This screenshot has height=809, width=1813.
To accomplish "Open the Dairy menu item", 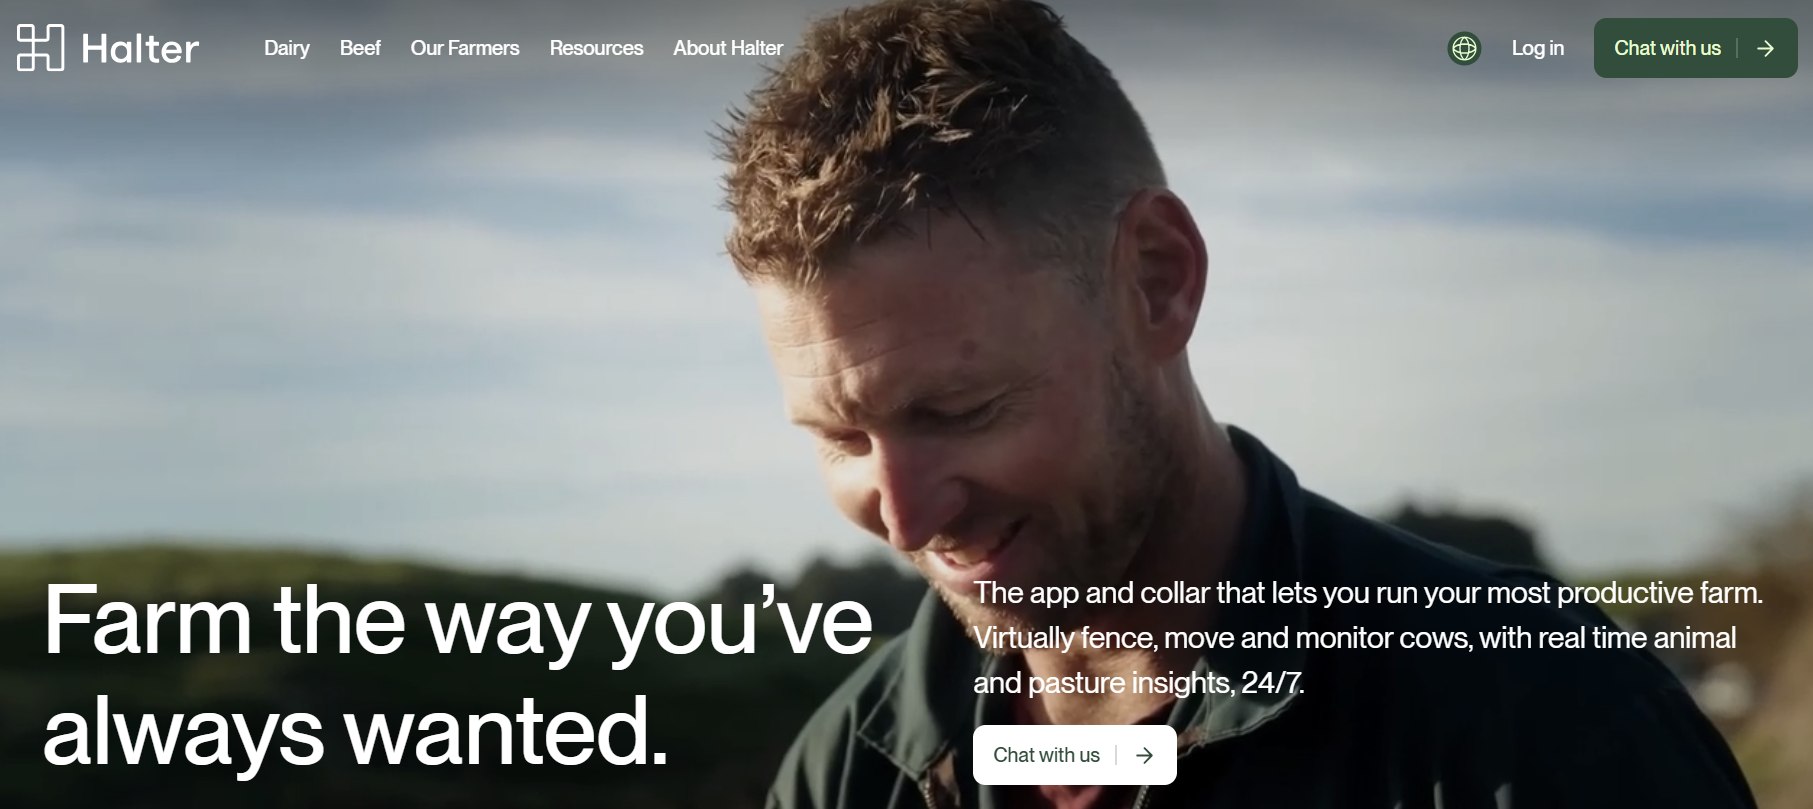I will [x=287, y=48].
